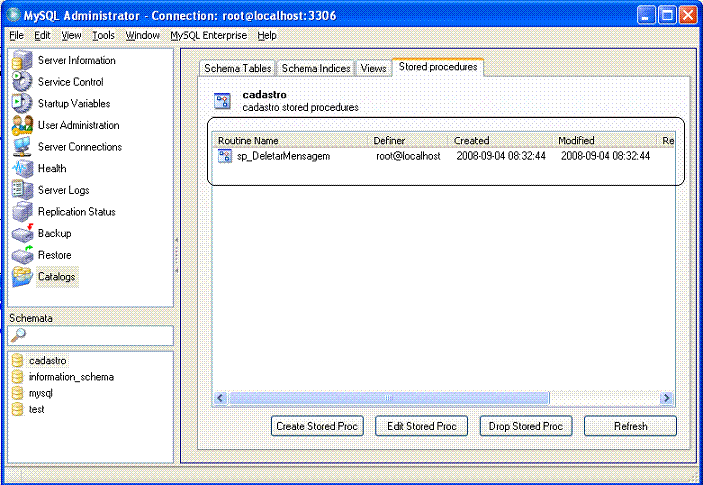
Task: Open the Help menu
Action: point(267,35)
